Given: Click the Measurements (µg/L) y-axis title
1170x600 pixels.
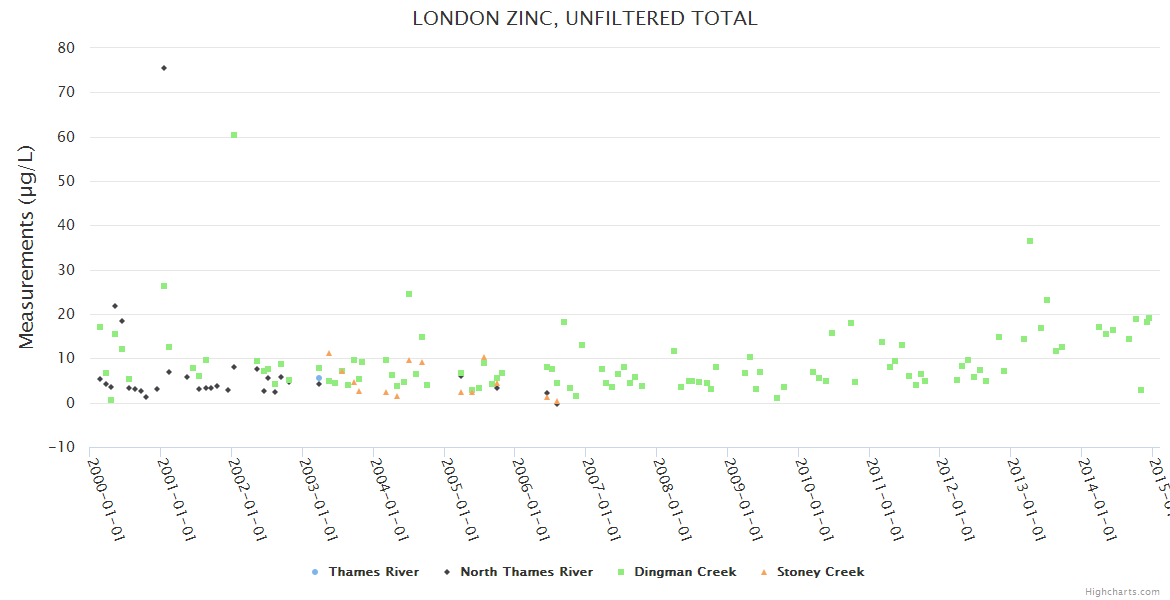Looking at the screenshot, I should point(27,247).
